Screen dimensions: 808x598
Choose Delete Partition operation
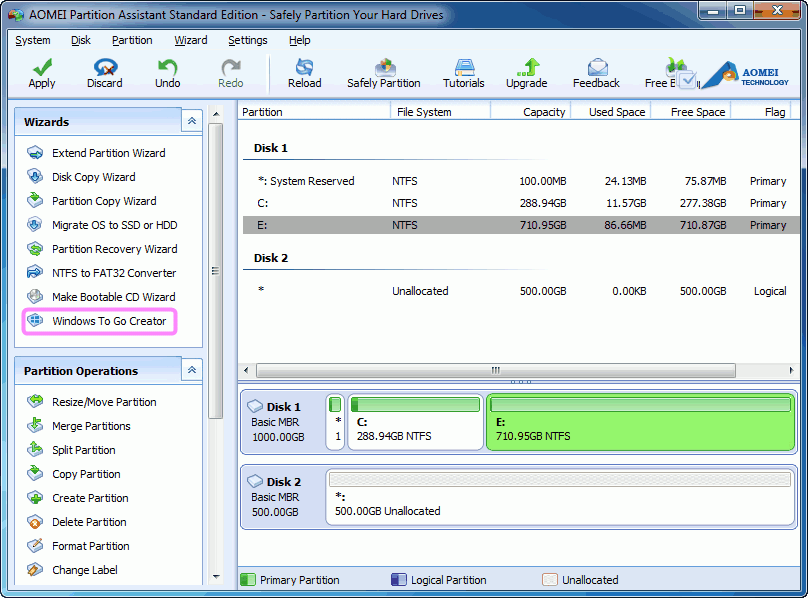(77, 522)
